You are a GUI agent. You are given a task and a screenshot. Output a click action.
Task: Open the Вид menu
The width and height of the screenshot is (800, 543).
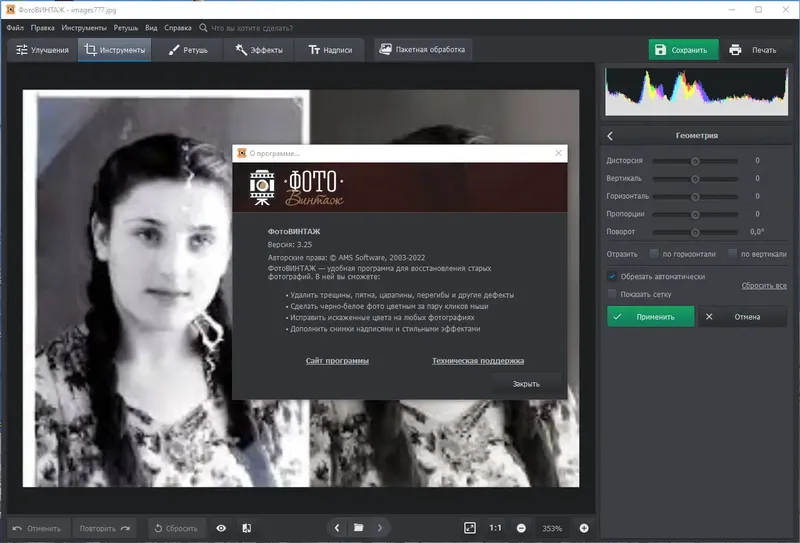pyautogui.click(x=151, y=28)
